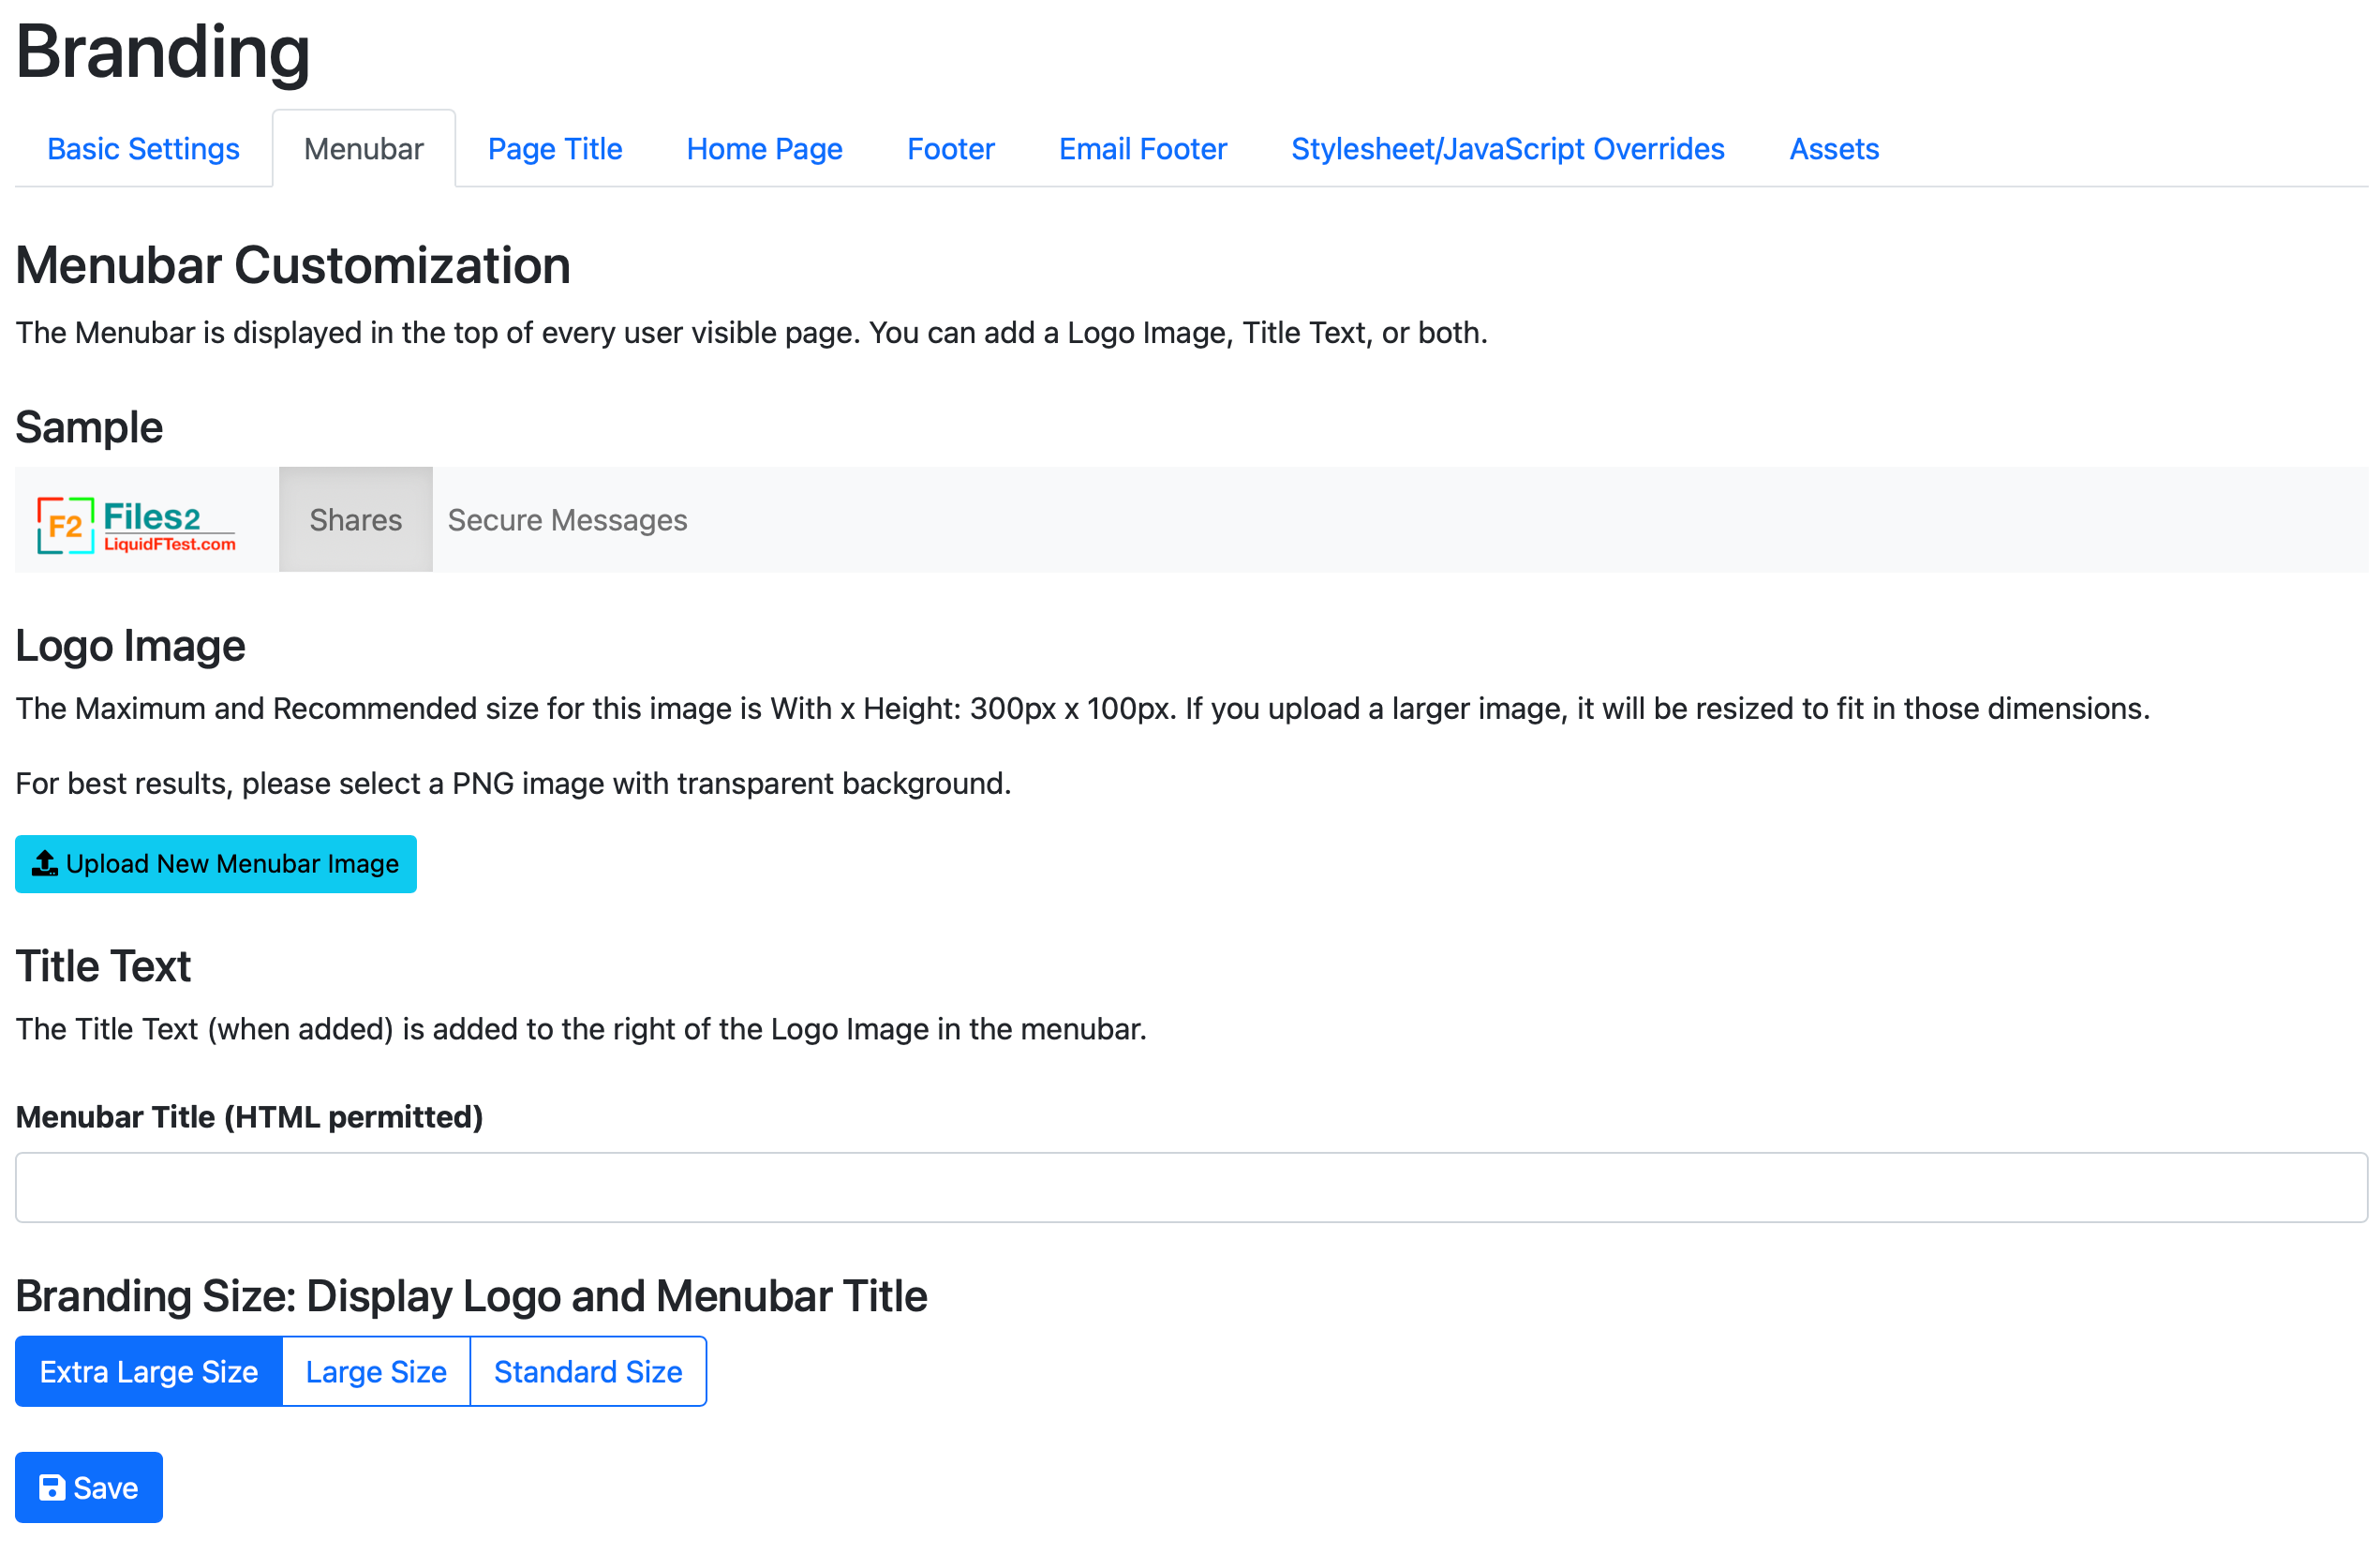Open the Home Page branding tab
Viewport: 2380px width, 1554px height.
click(765, 147)
